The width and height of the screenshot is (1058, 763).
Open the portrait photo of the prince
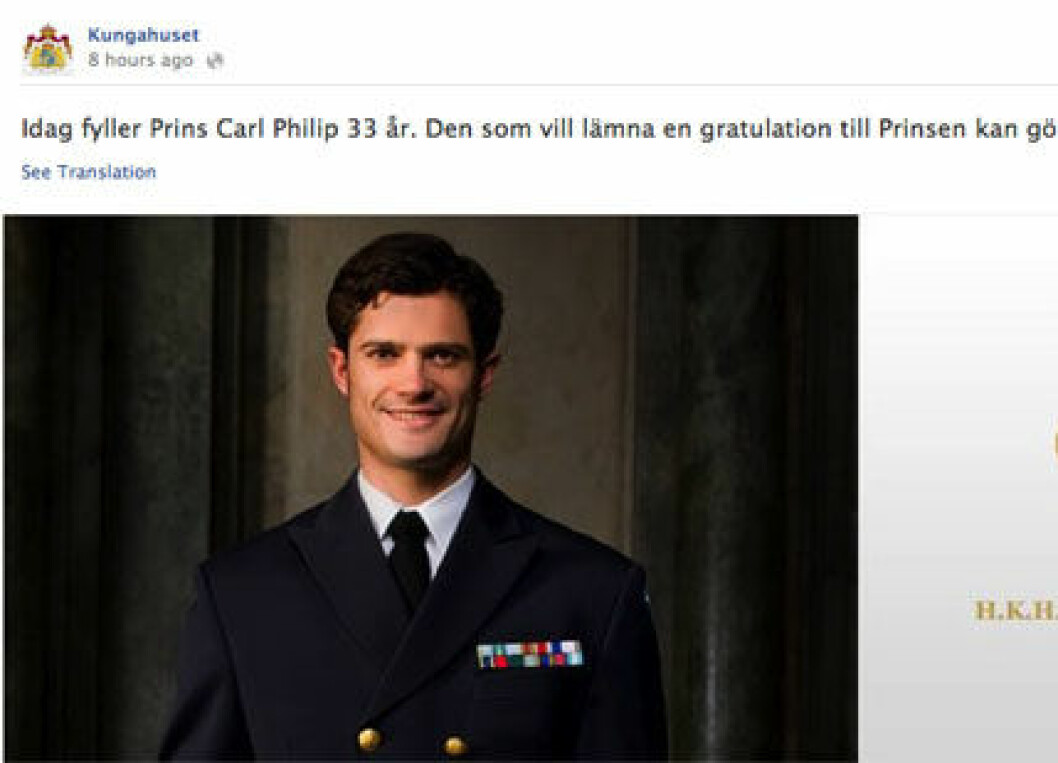[430, 488]
